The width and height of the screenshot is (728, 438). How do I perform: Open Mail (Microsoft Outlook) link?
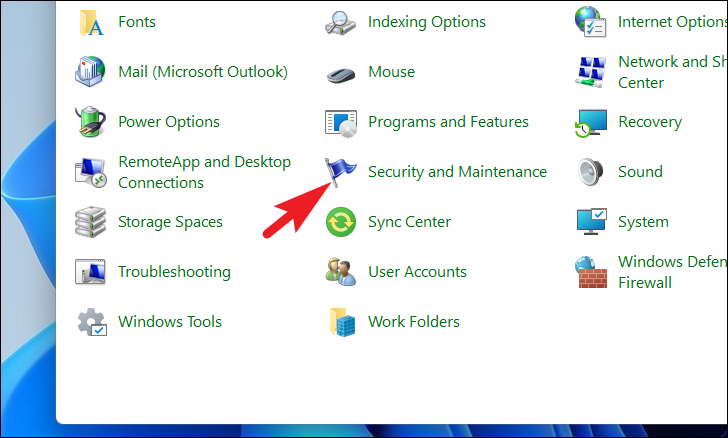coord(203,72)
